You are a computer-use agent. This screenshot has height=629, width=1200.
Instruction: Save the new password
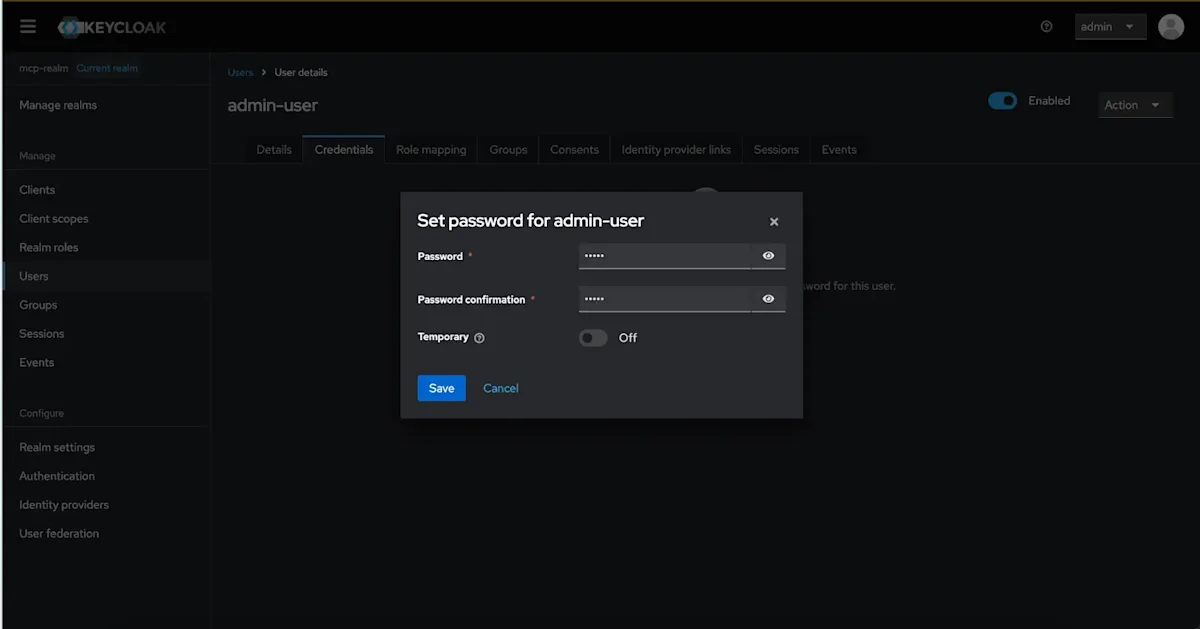[x=441, y=388]
